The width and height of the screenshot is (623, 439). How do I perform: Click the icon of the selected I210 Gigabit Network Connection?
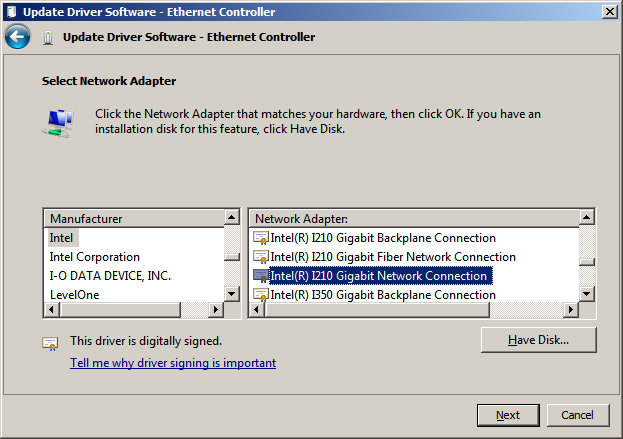pyautogui.click(x=261, y=276)
